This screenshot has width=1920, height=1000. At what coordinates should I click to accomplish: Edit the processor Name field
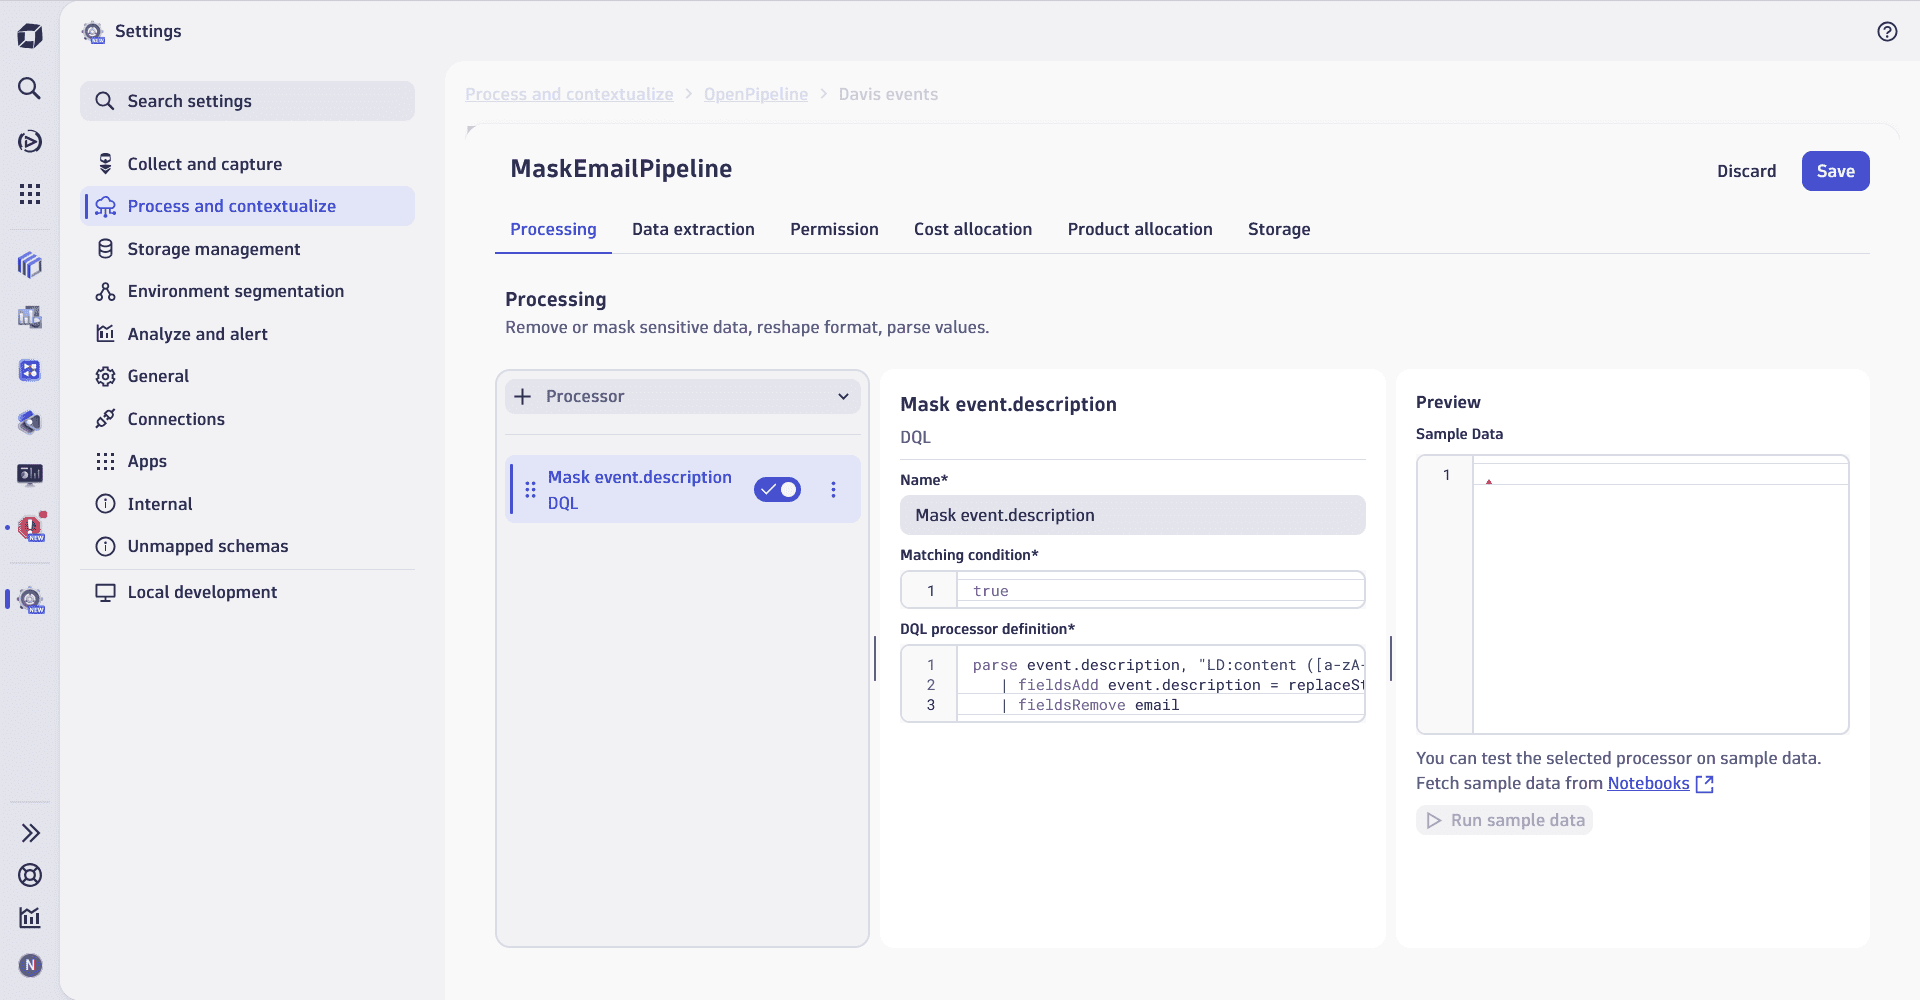[x=1132, y=515]
